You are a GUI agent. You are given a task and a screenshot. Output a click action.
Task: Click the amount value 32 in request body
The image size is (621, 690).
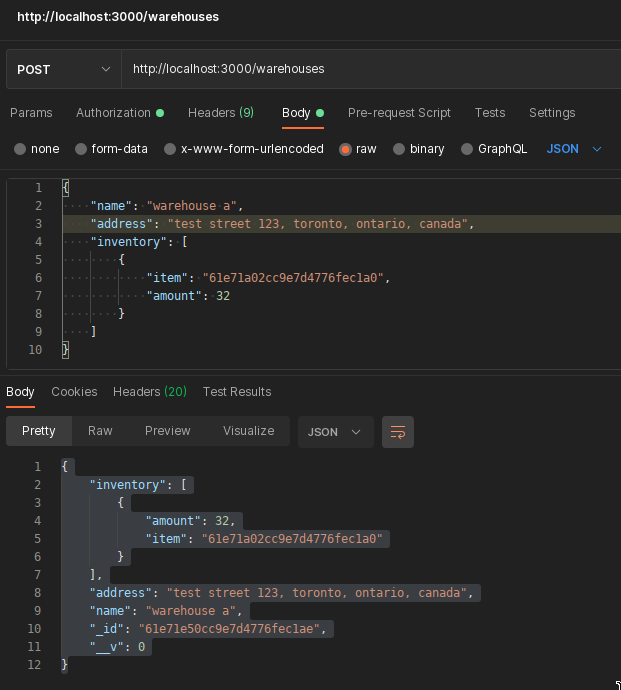pos(223,296)
